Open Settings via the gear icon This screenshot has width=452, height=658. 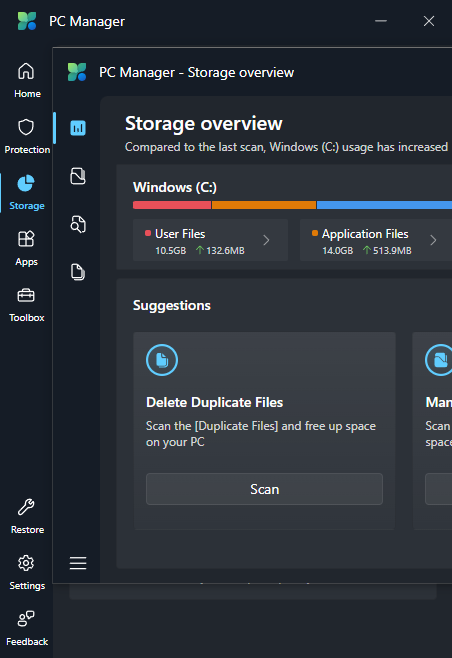point(26,563)
